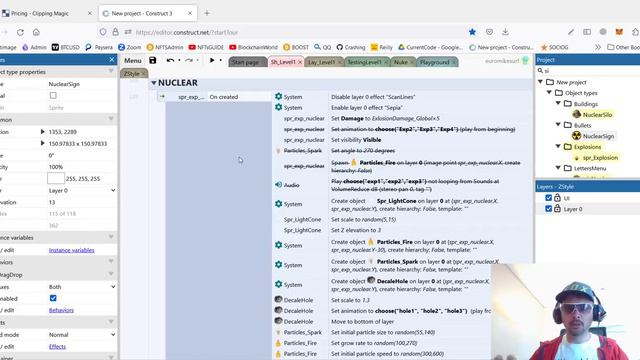Collapse the Bullets folder

tap(558, 124)
